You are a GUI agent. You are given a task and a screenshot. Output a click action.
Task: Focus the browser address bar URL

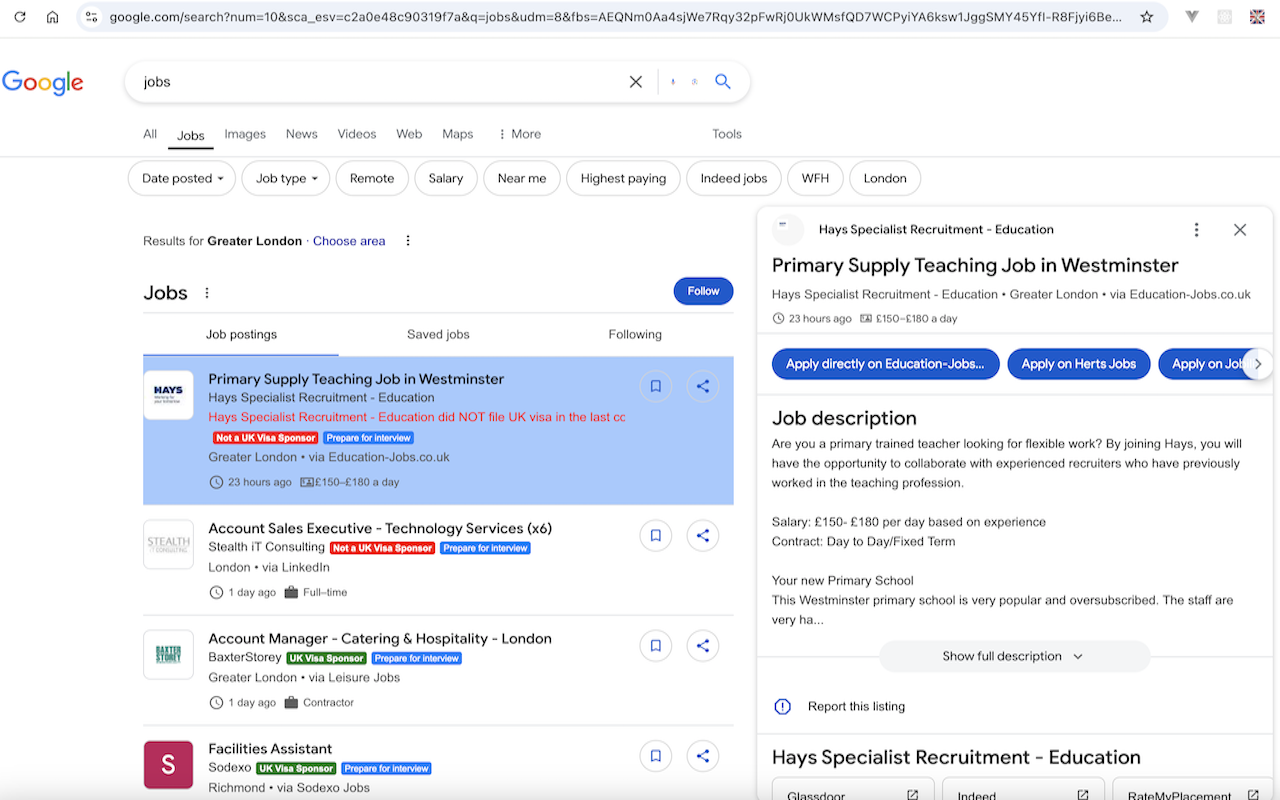615,17
